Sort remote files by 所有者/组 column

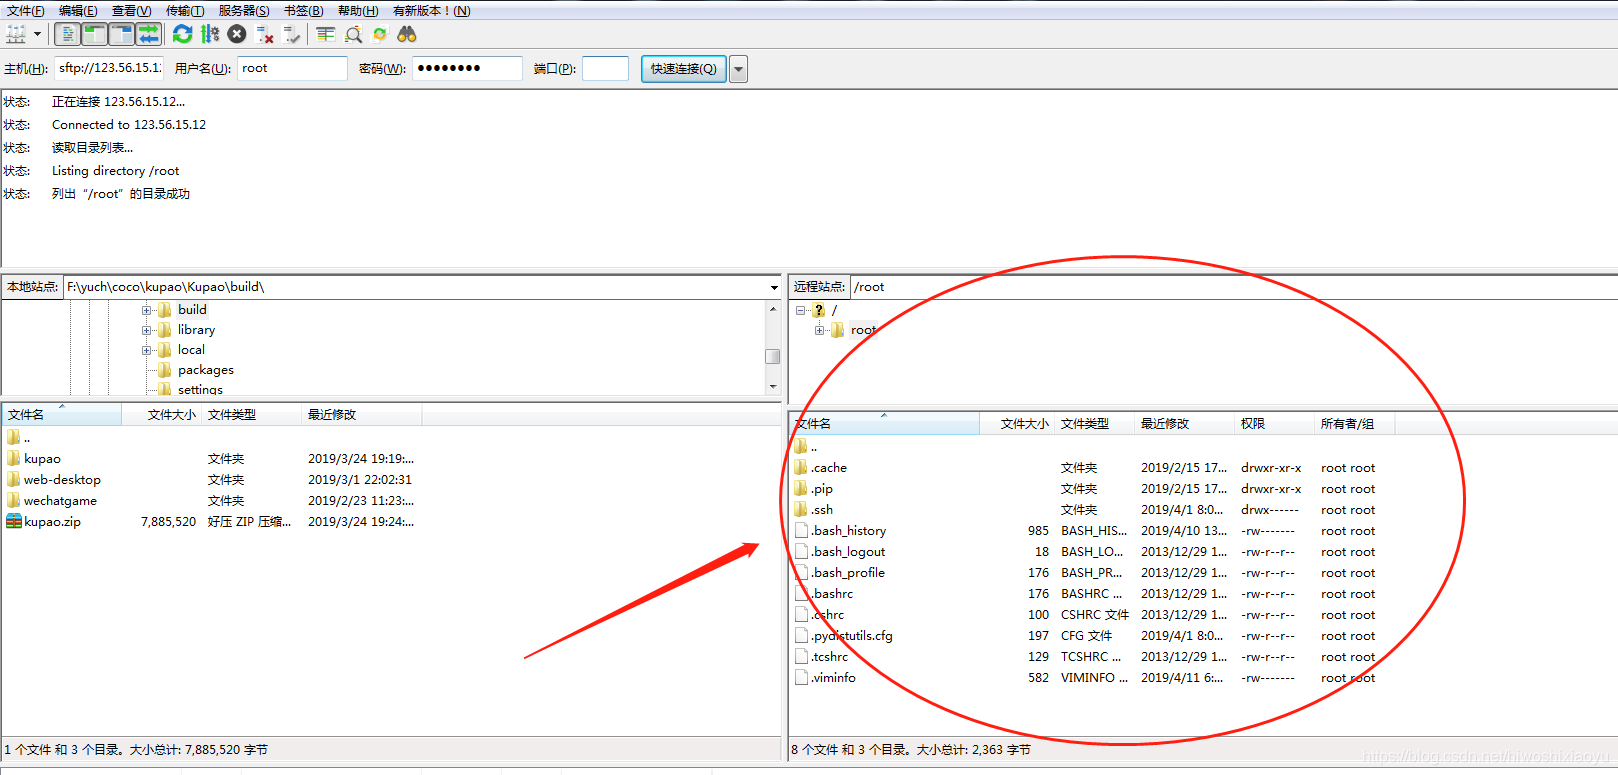[1354, 424]
